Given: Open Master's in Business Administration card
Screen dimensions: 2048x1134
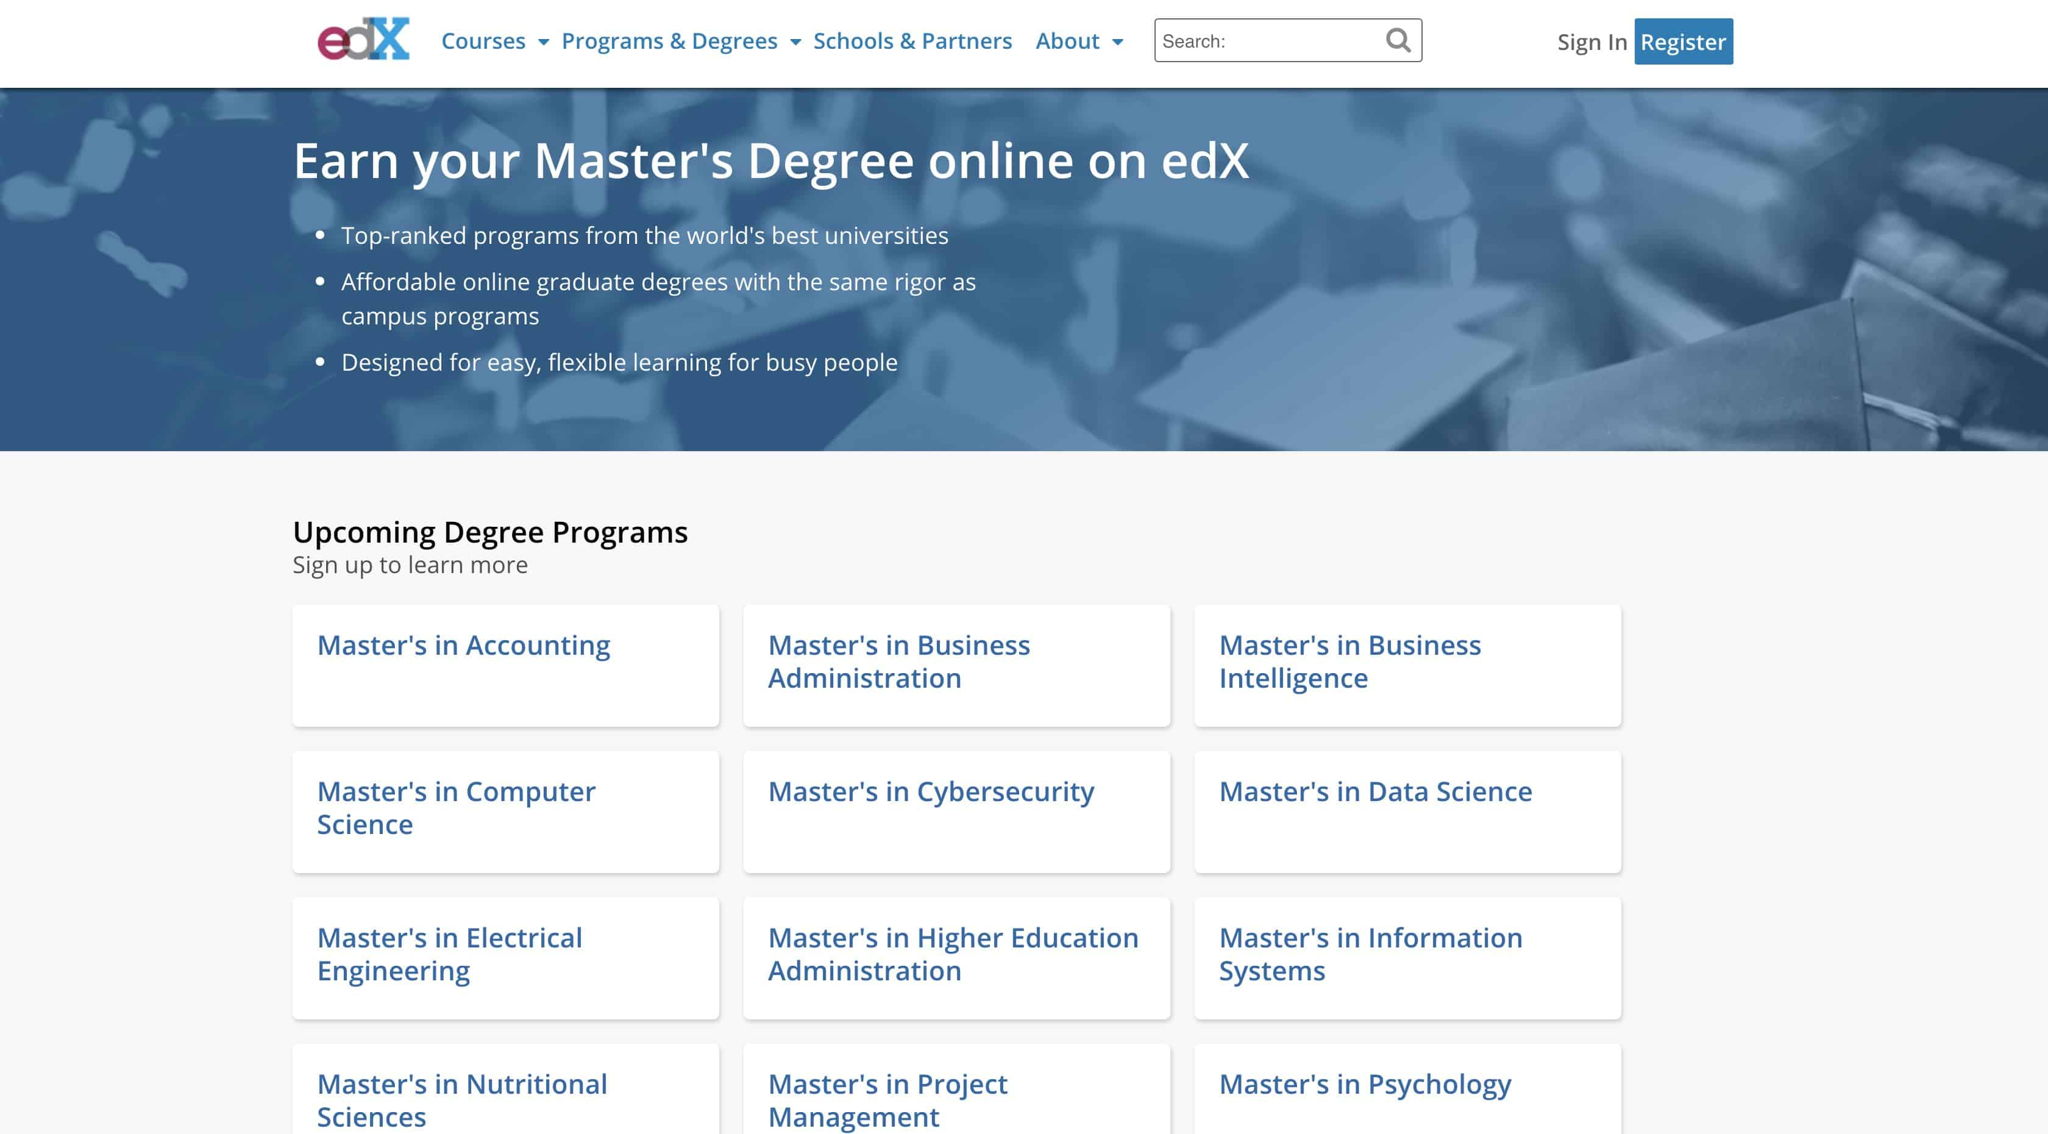Looking at the screenshot, I should pos(957,665).
